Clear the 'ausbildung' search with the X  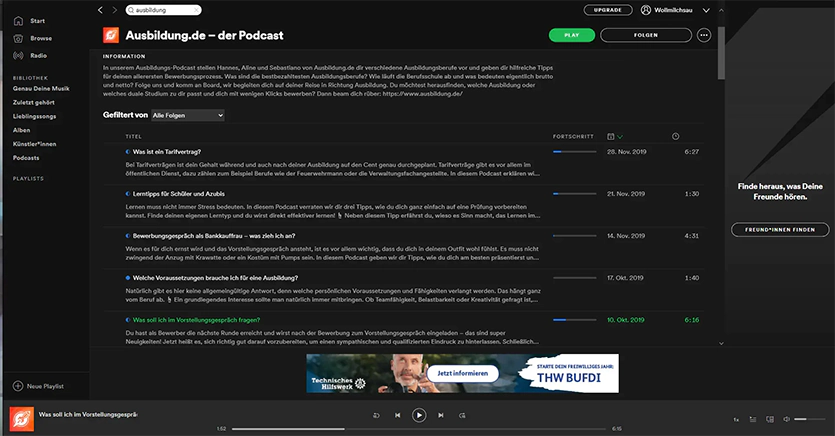[x=196, y=10]
